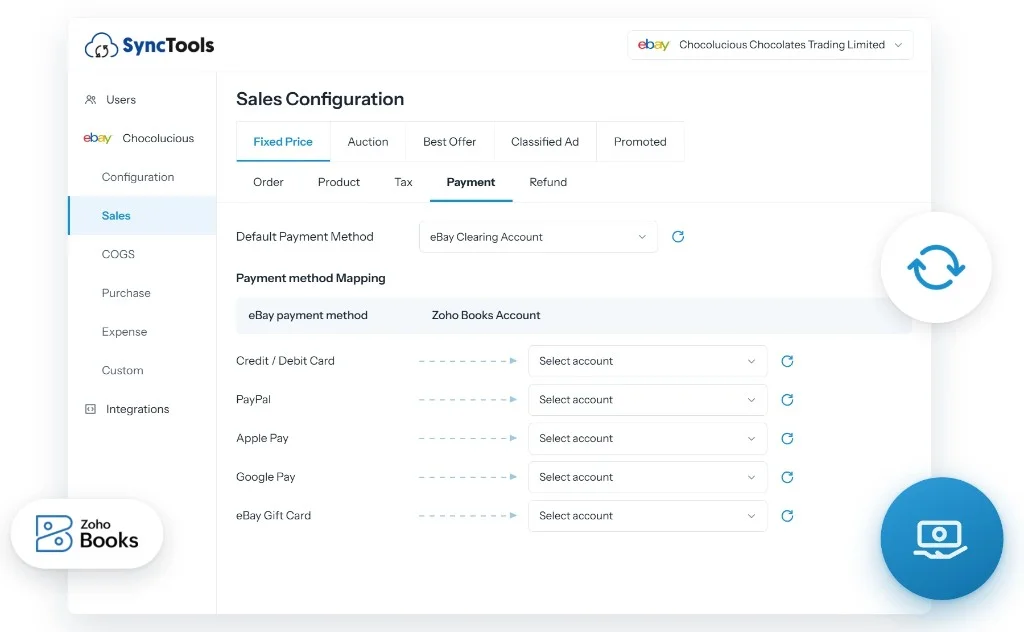Click the eBay logo in company selector

(x=654, y=45)
